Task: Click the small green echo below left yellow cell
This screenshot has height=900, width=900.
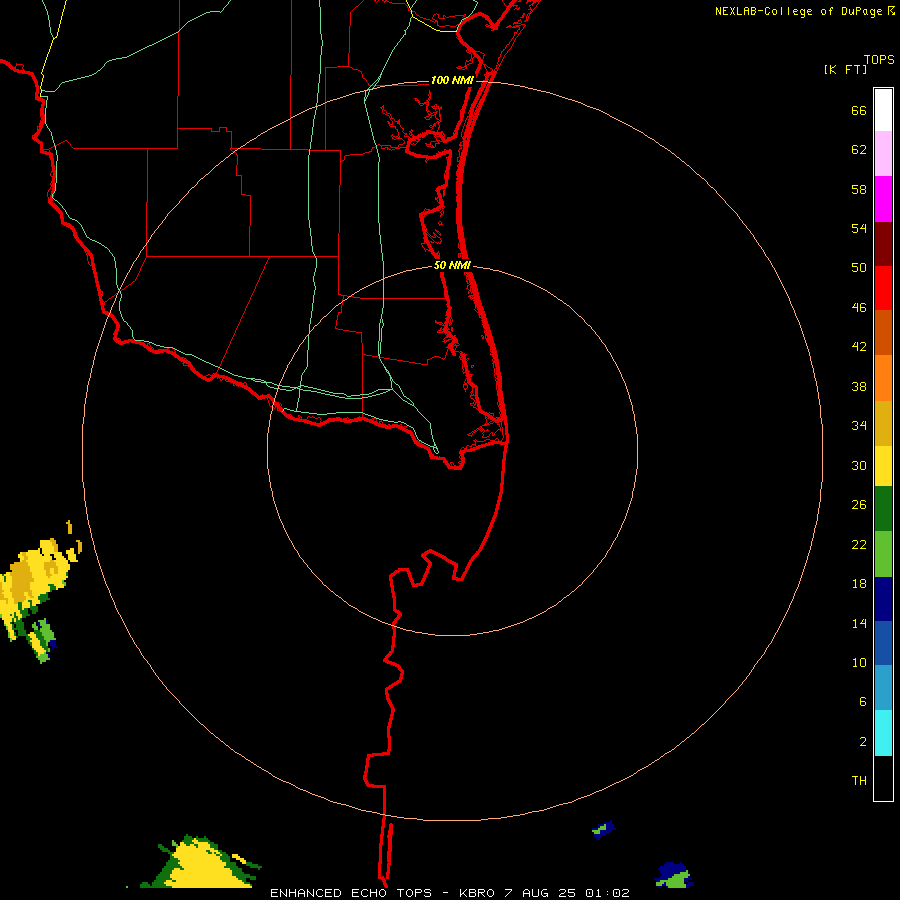Action: tap(43, 641)
